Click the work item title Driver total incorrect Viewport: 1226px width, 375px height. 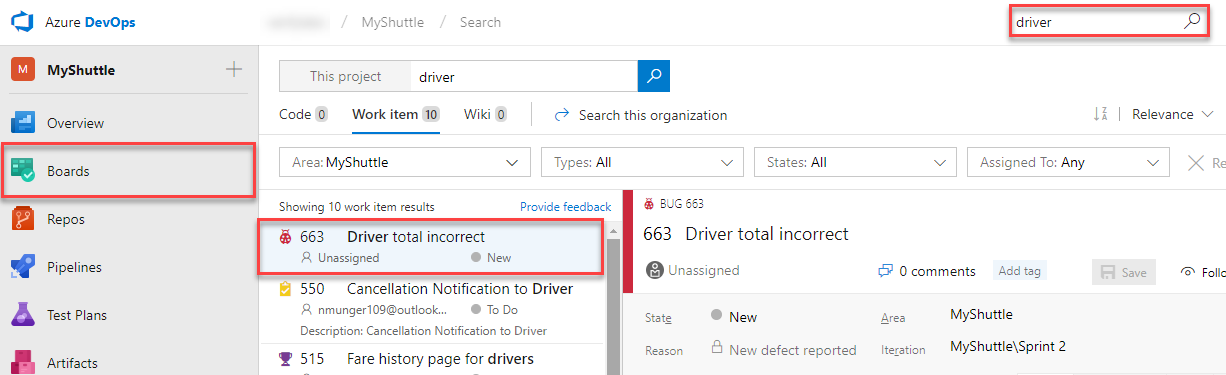pos(767,234)
